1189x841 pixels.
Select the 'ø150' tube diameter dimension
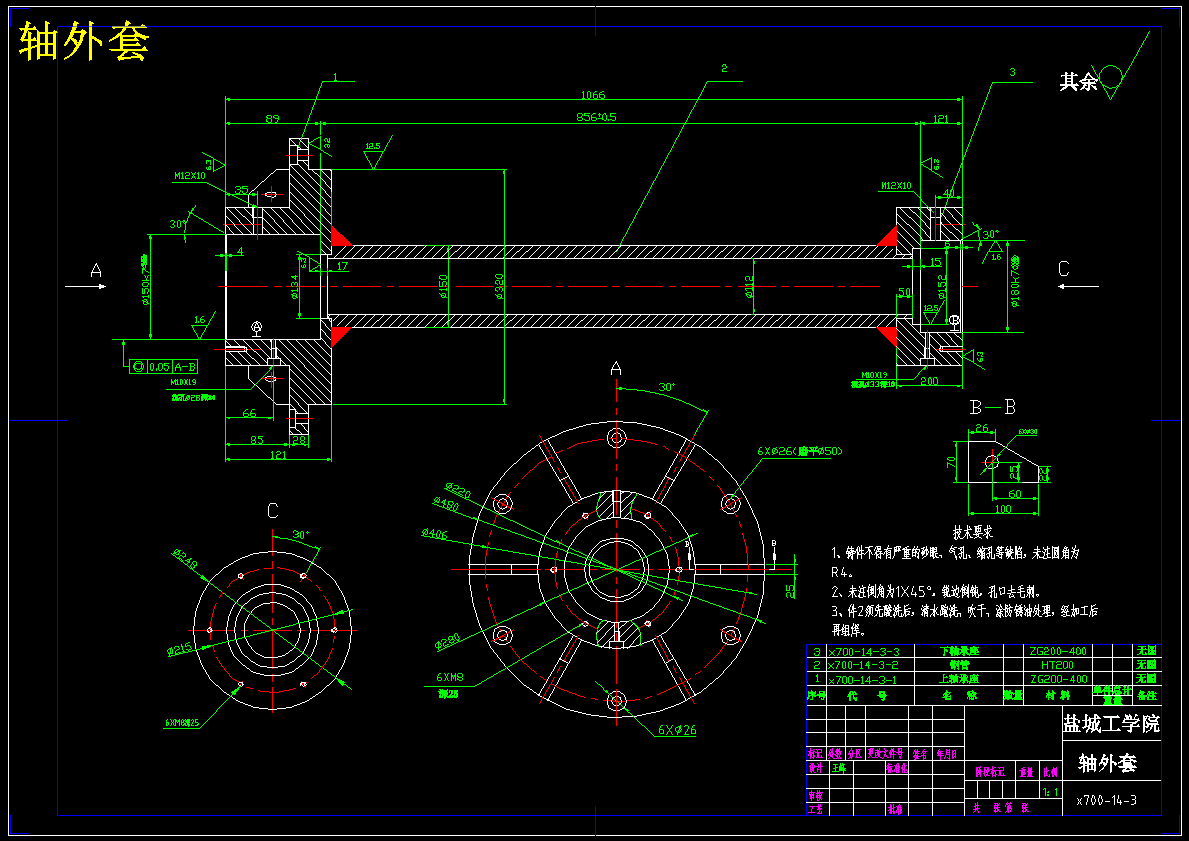pos(443,287)
